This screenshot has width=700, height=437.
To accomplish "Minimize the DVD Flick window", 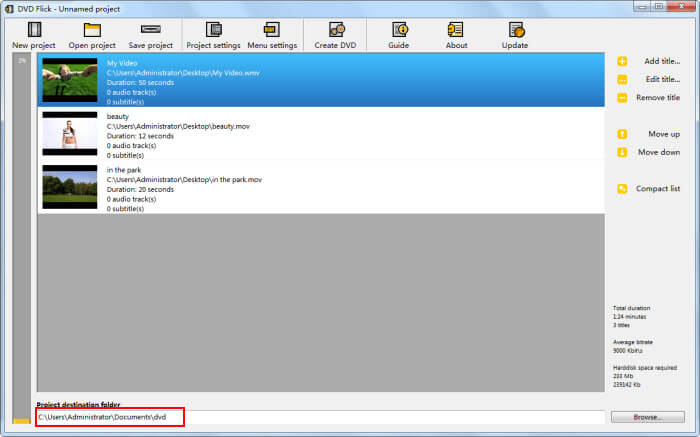I will 642,7.
